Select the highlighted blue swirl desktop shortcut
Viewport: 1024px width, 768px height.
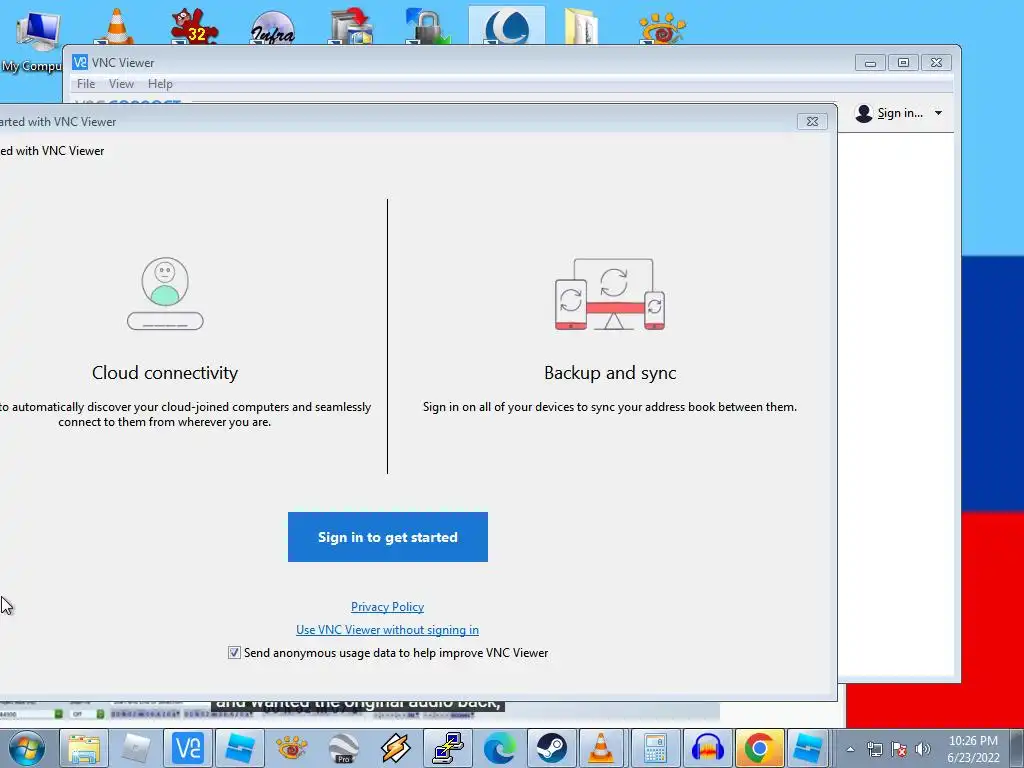(x=507, y=25)
